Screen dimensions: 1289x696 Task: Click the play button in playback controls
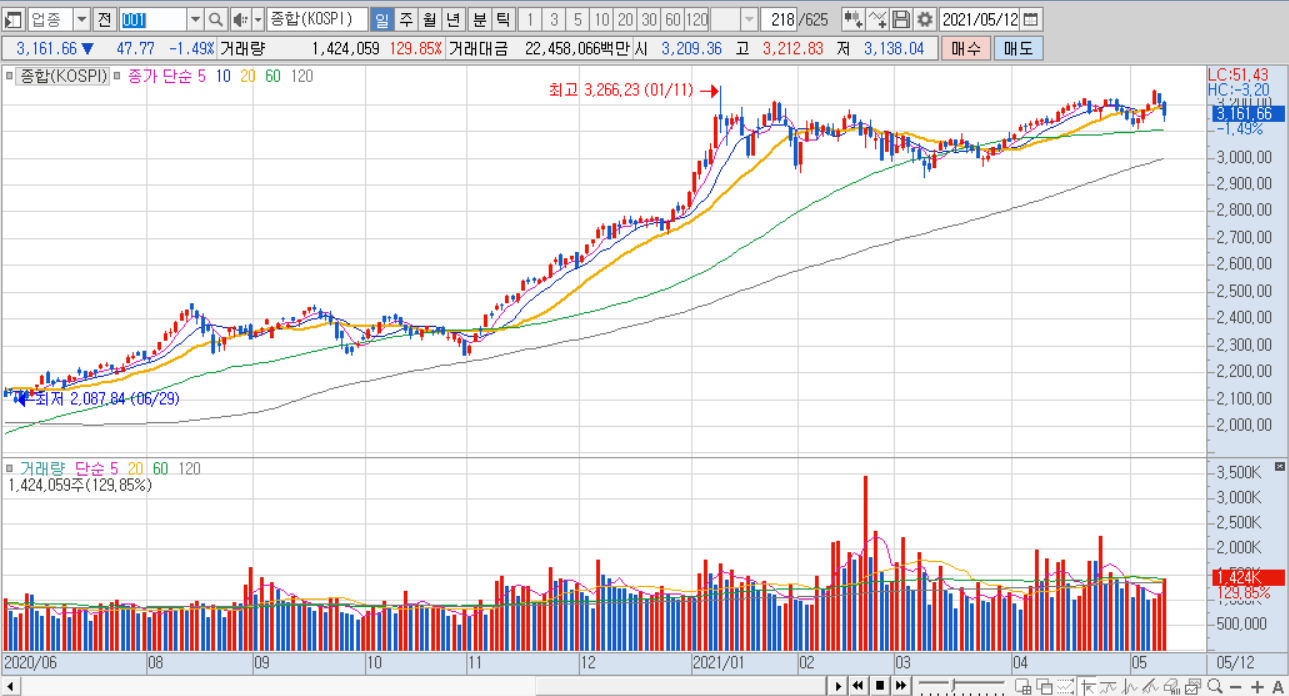[838, 686]
